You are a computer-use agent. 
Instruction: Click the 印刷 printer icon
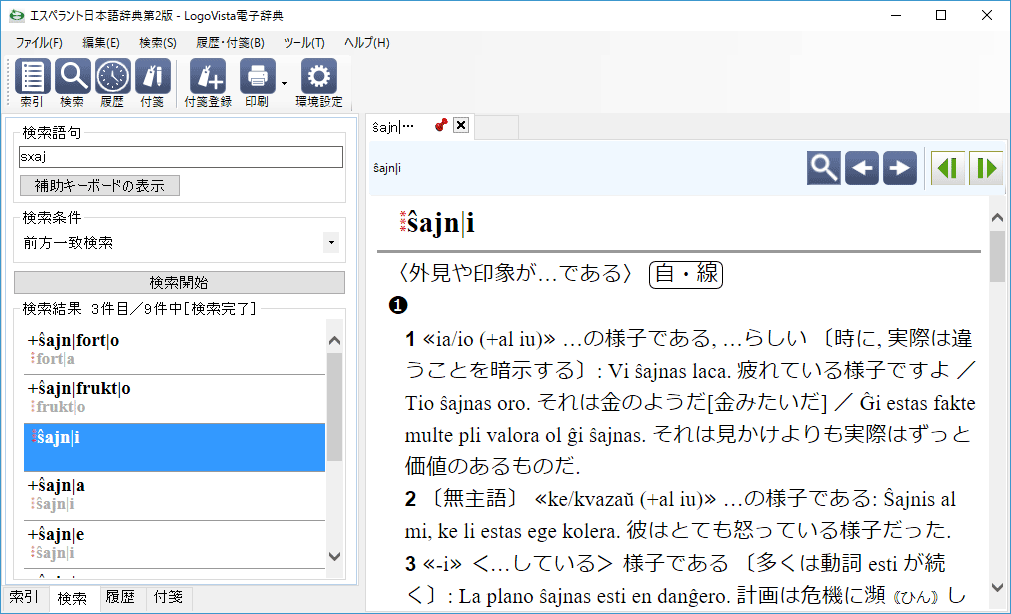[x=257, y=77]
